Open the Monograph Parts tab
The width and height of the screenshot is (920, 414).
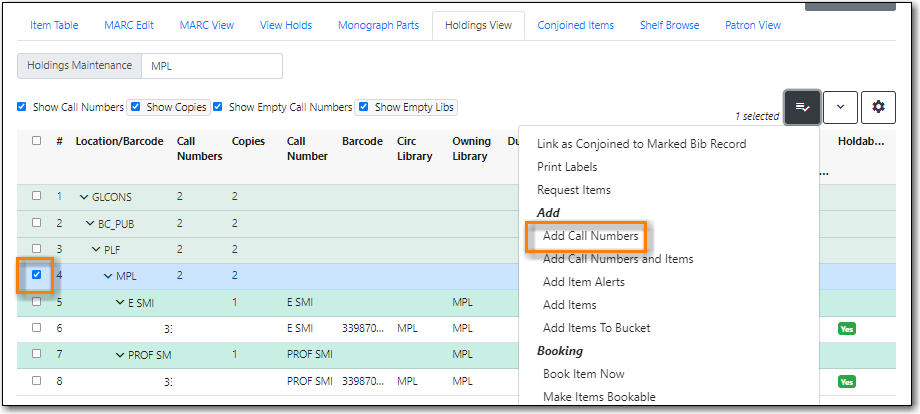pyautogui.click(x=378, y=25)
